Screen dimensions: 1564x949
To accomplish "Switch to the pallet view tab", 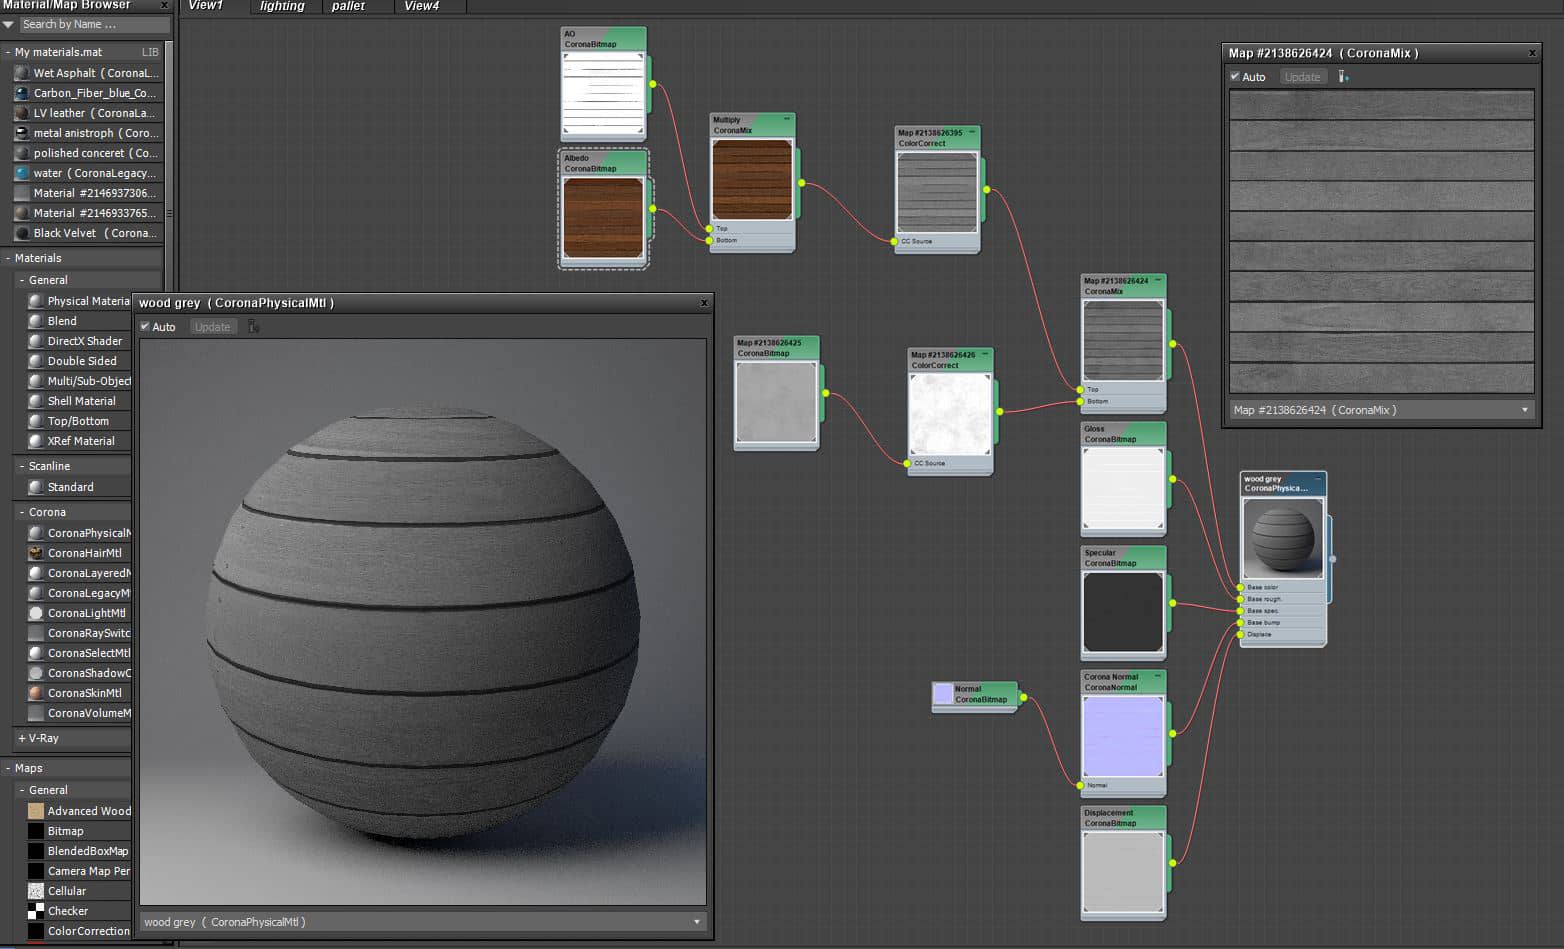I will 348,6.
